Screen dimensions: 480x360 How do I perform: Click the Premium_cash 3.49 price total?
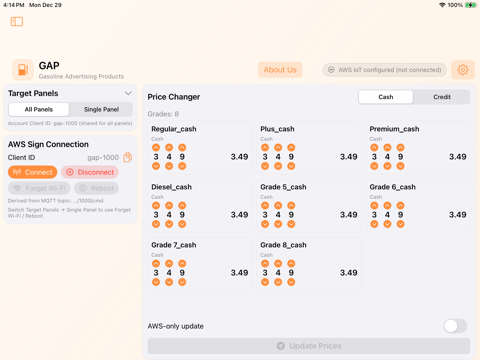point(458,157)
